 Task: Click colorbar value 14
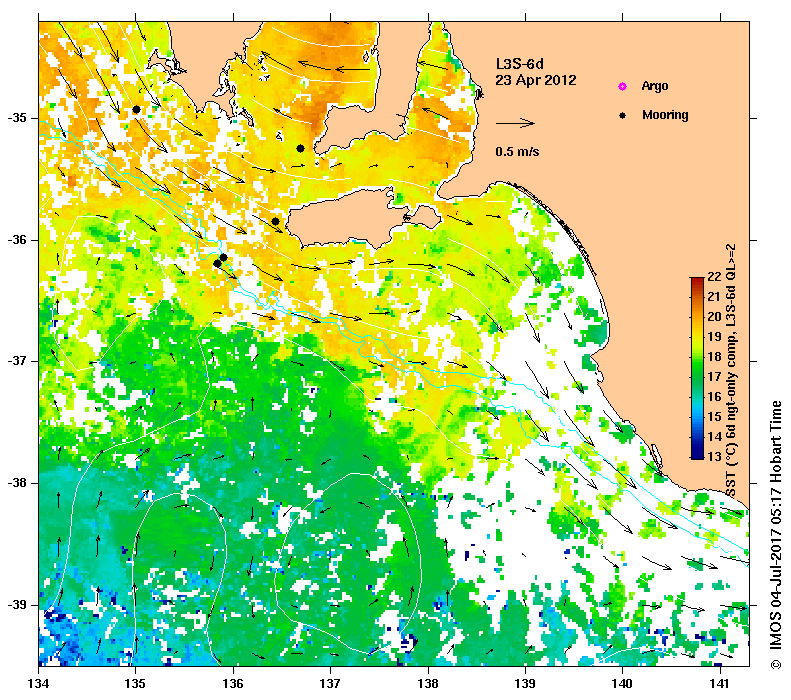[714, 437]
